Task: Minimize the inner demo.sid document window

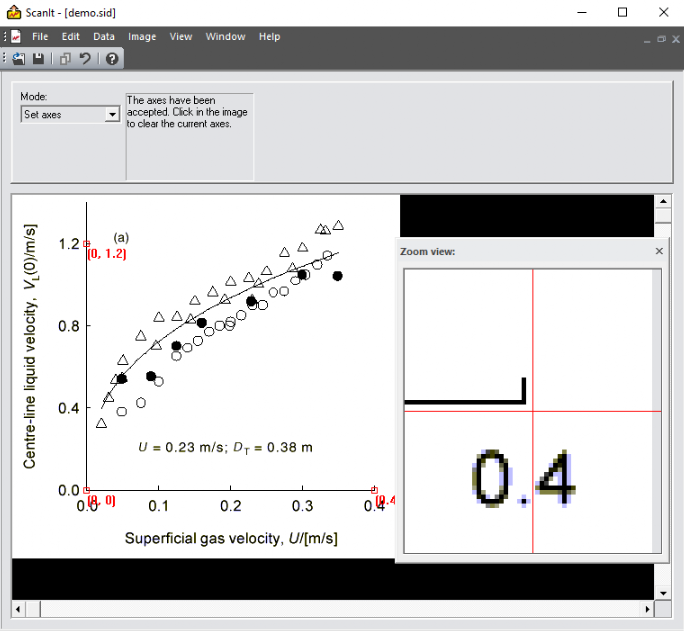Action: (647, 40)
